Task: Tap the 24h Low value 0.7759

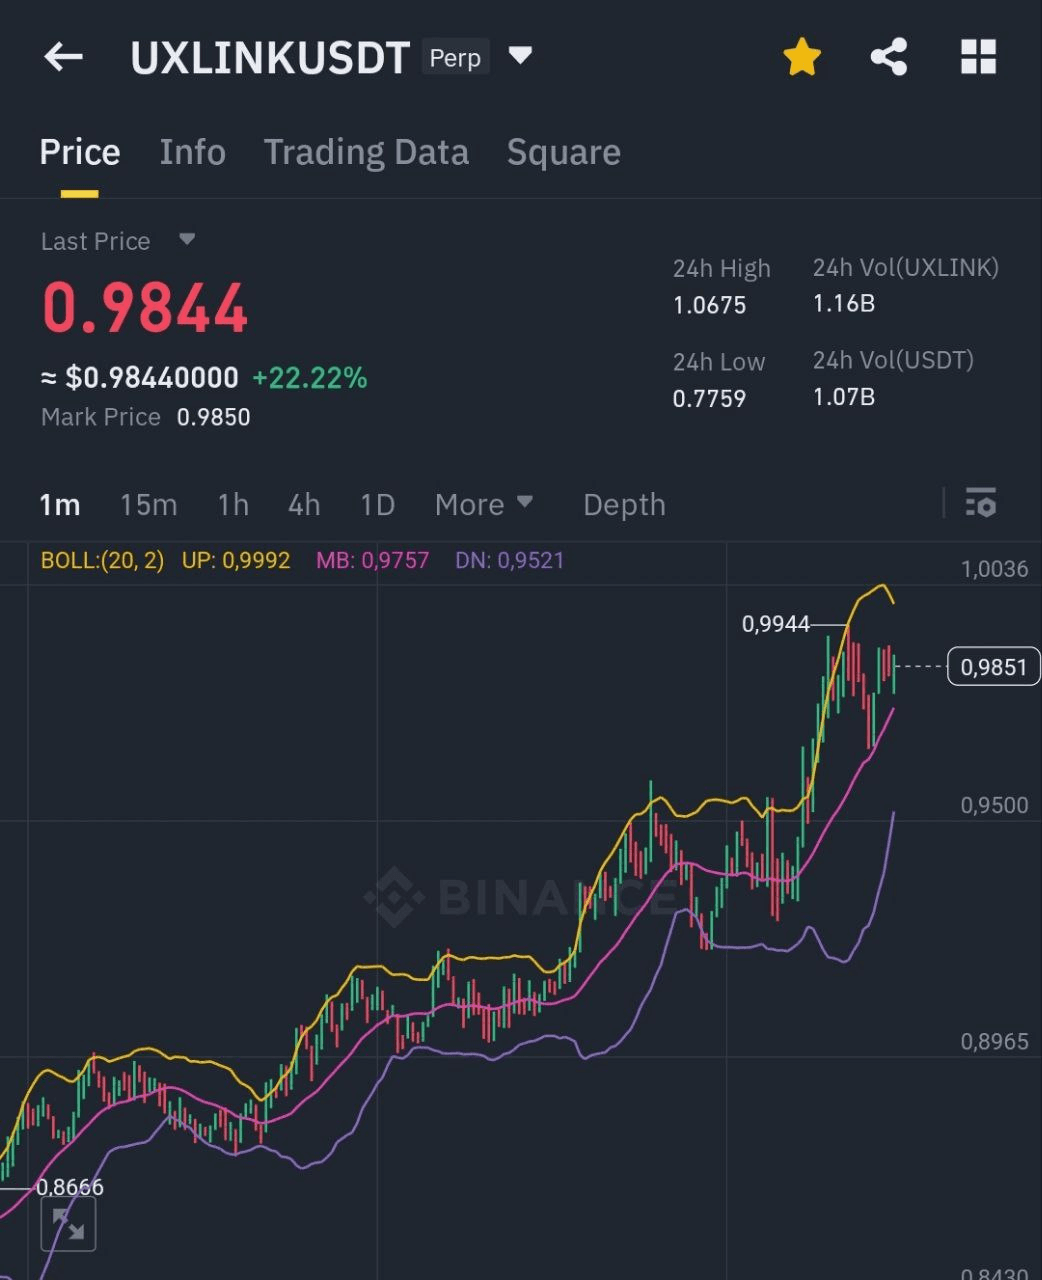Action: (x=709, y=398)
